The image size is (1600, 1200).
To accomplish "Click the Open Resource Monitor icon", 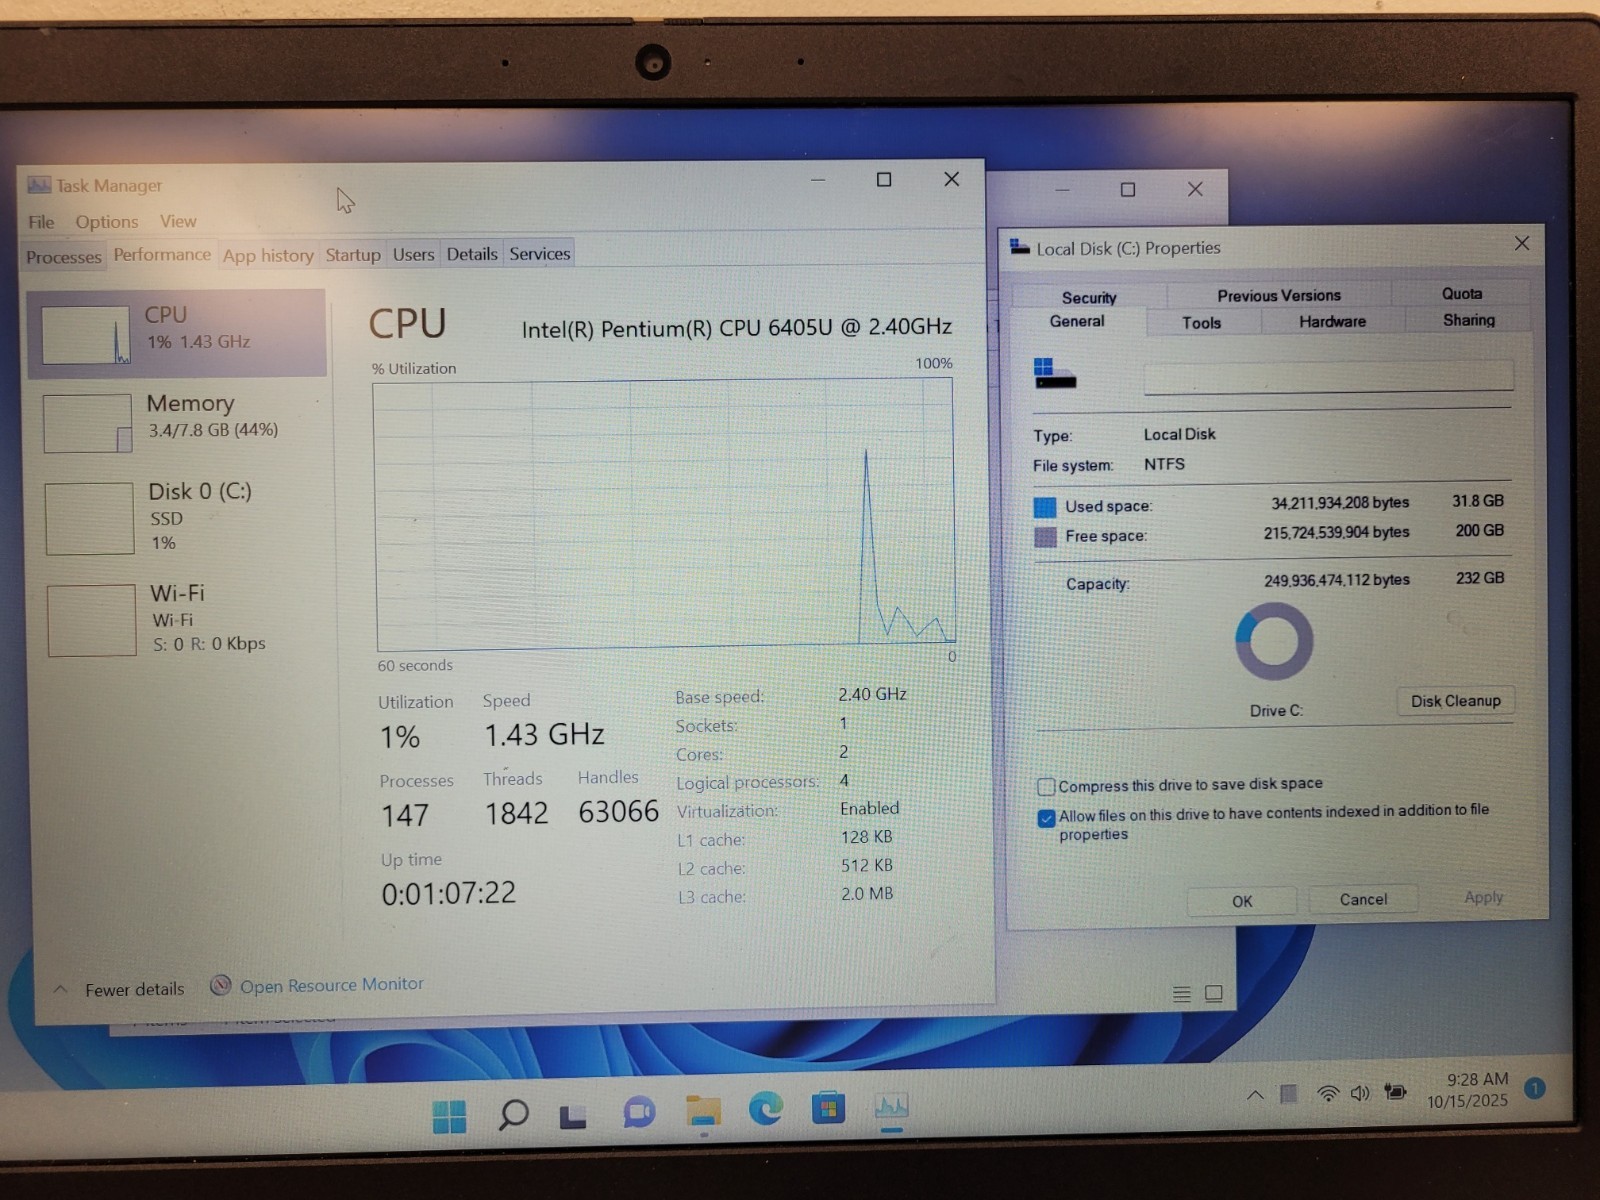I will click(x=221, y=986).
